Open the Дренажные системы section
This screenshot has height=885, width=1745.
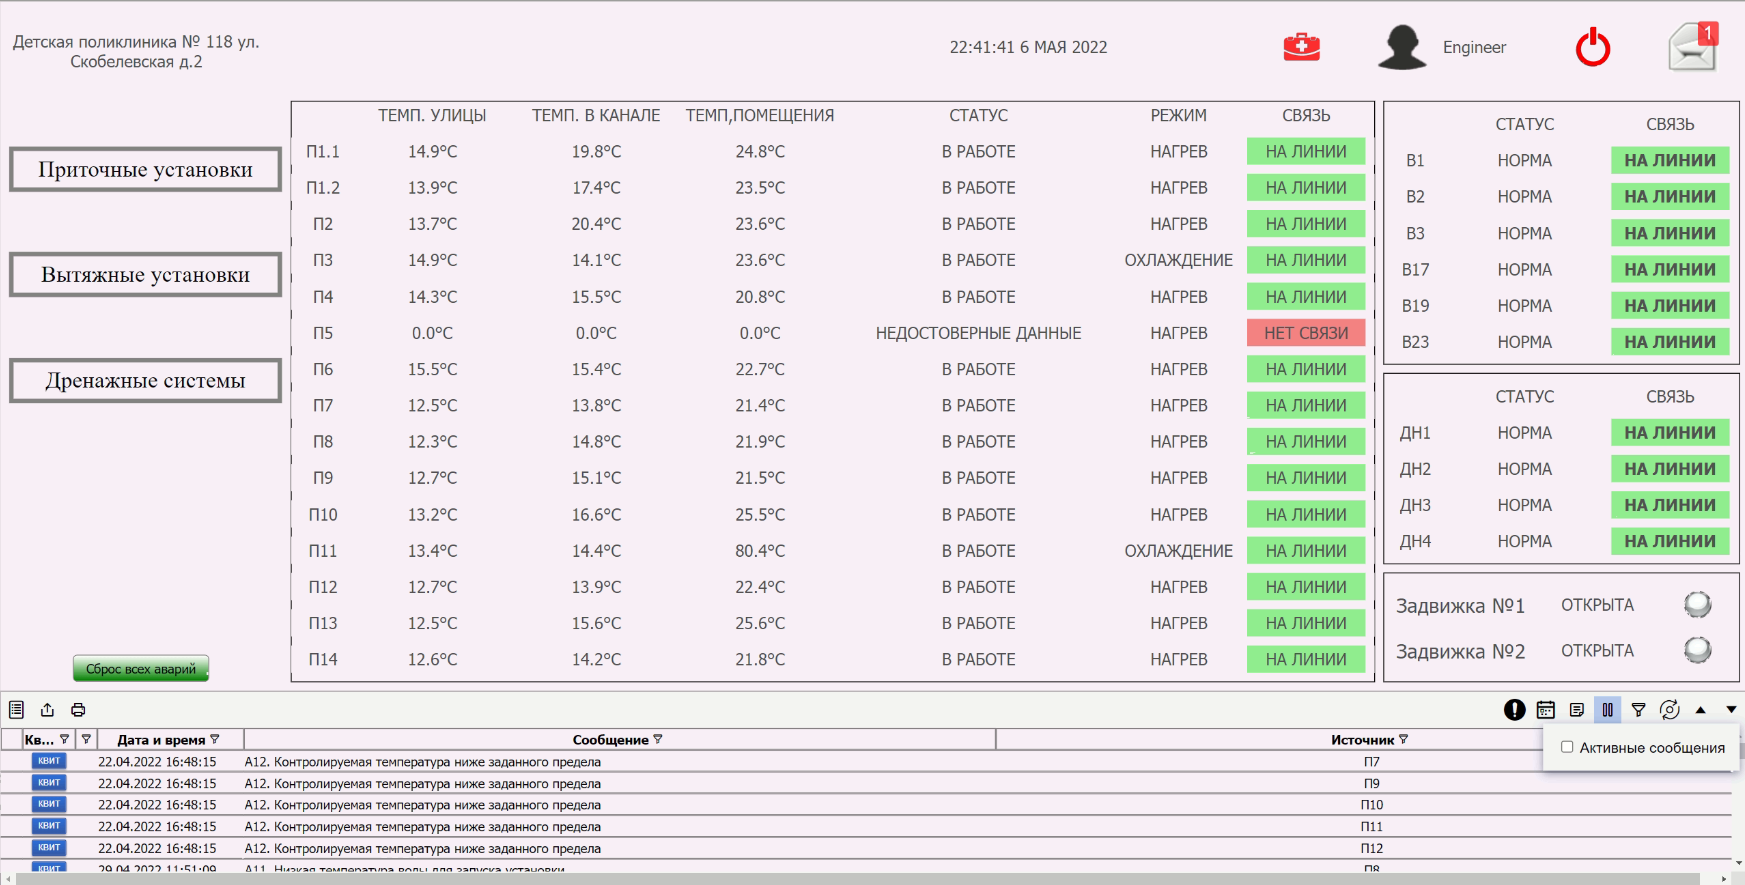pyautogui.click(x=146, y=380)
